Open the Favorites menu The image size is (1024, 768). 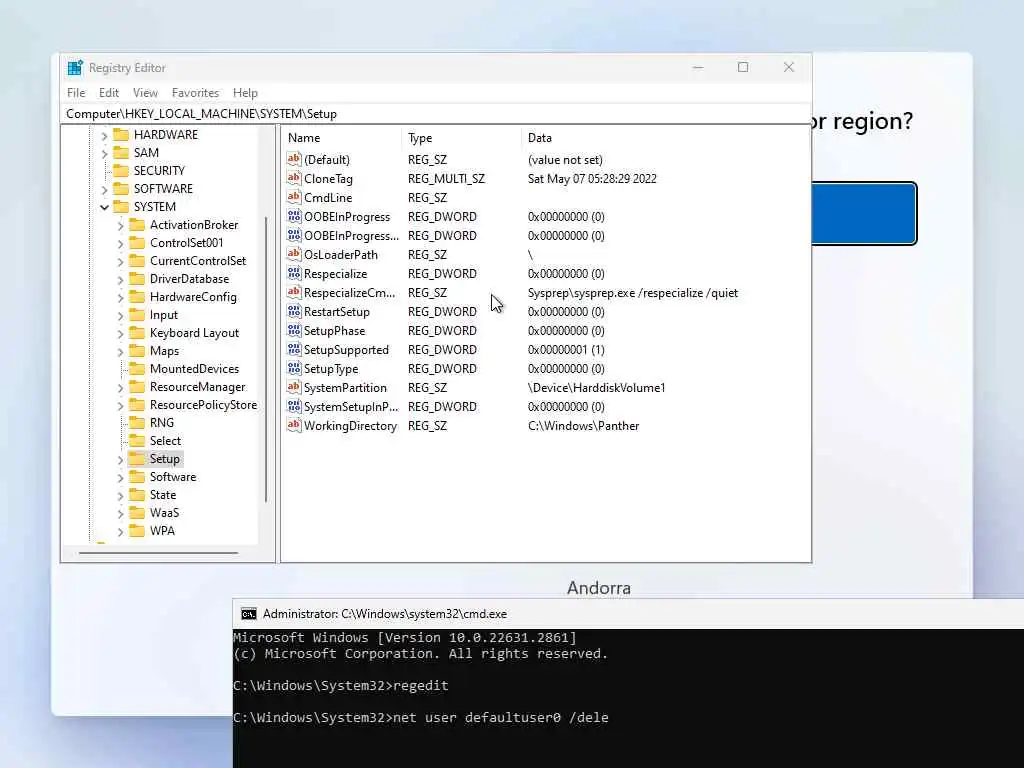195,93
